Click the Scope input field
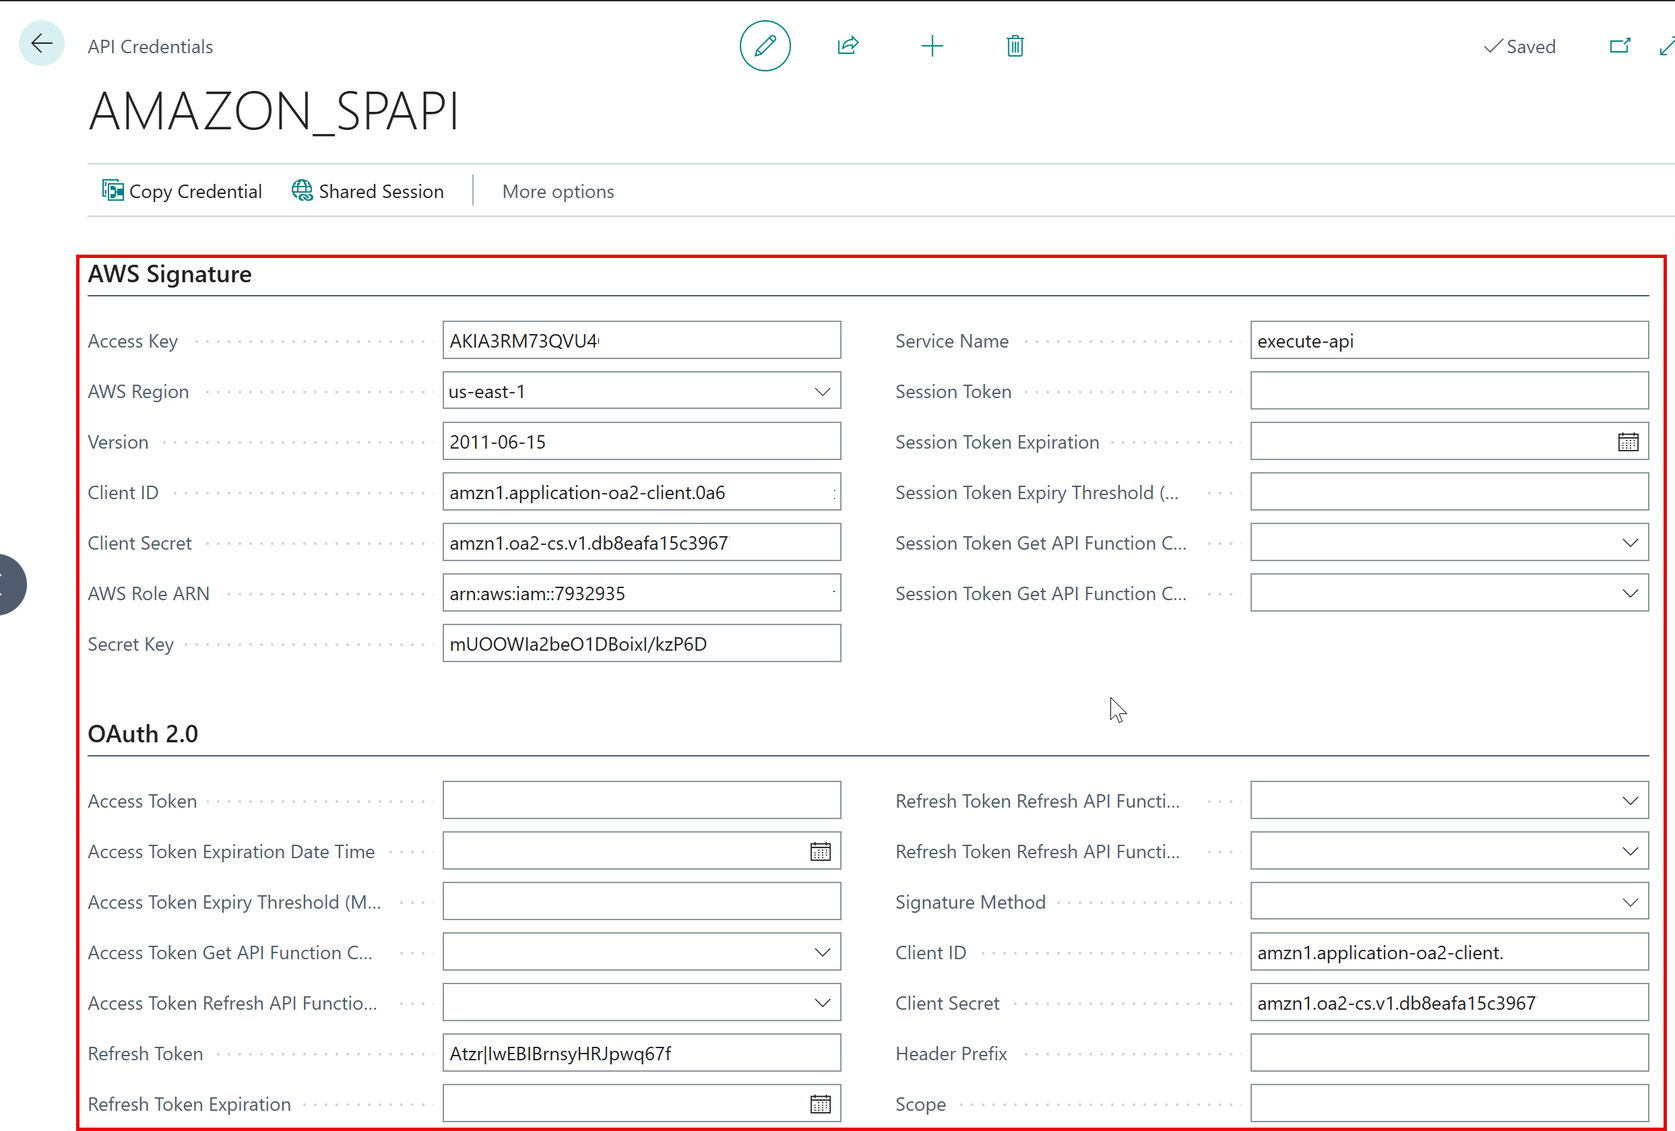The width and height of the screenshot is (1675, 1131). 1449,1104
